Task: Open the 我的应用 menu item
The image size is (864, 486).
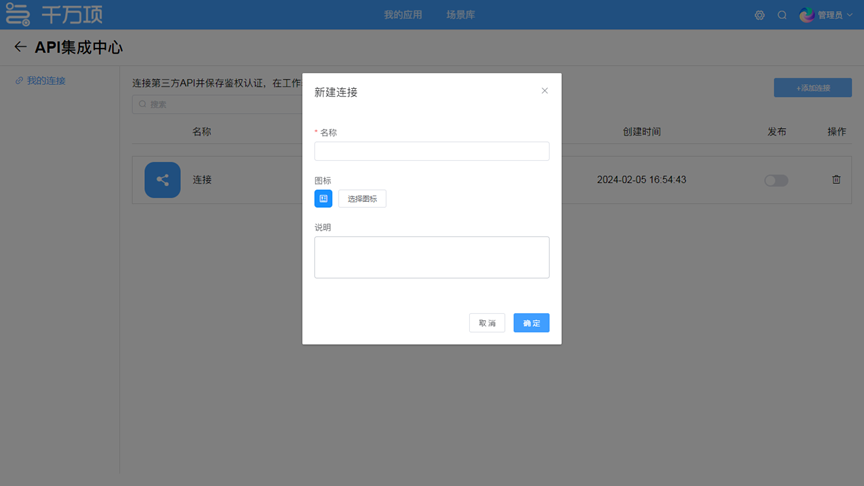Action: [403, 15]
